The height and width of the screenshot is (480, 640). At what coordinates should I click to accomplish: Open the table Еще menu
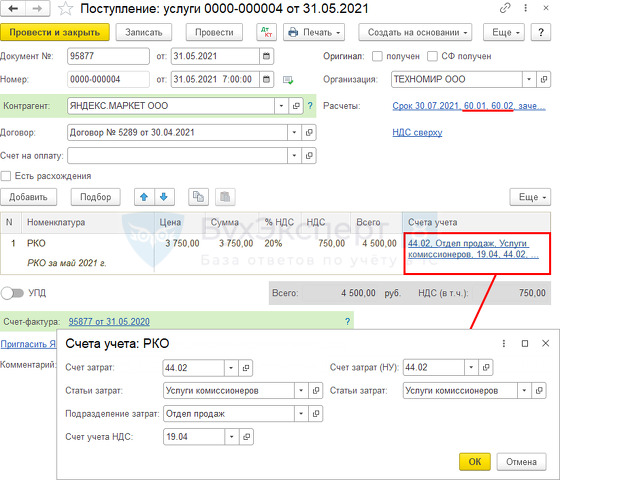point(530,197)
